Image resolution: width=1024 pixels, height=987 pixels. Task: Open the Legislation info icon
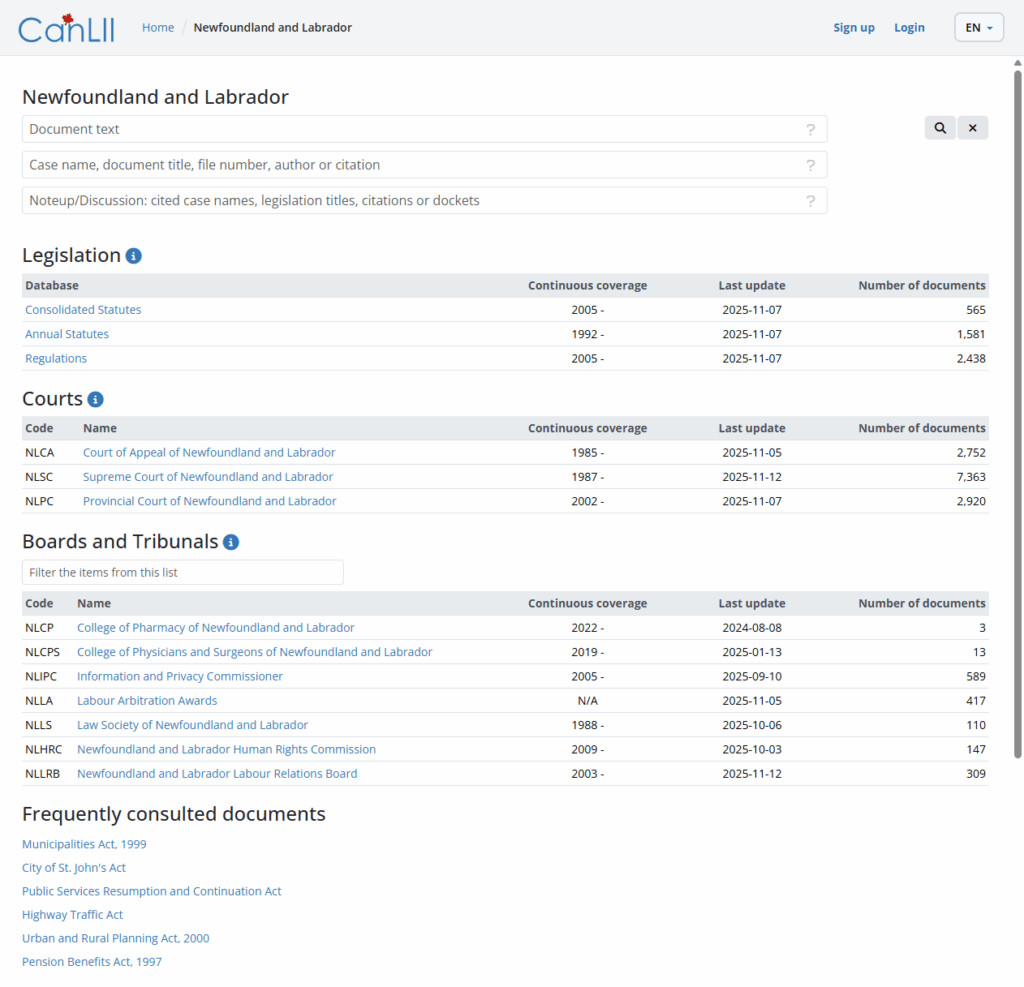(x=134, y=256)
